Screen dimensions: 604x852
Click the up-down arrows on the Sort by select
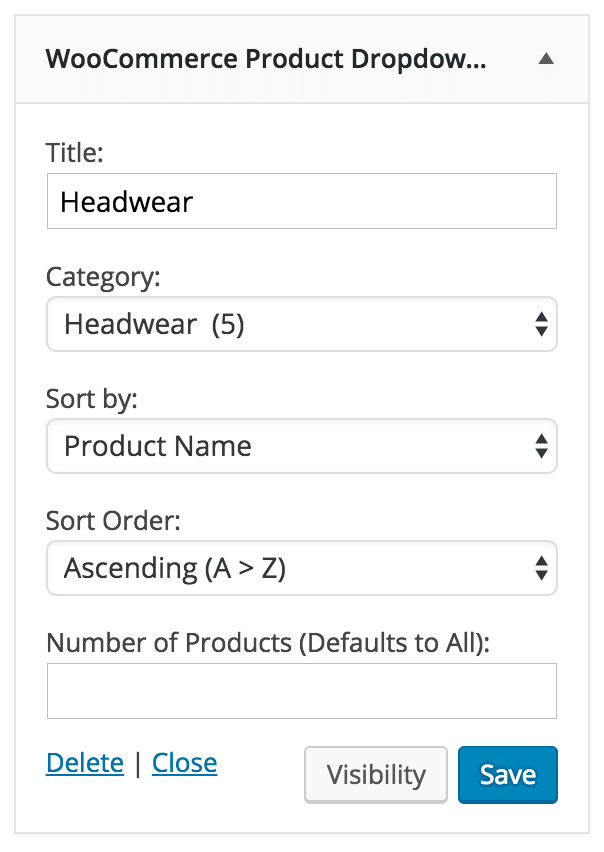(x=541, y=446)
